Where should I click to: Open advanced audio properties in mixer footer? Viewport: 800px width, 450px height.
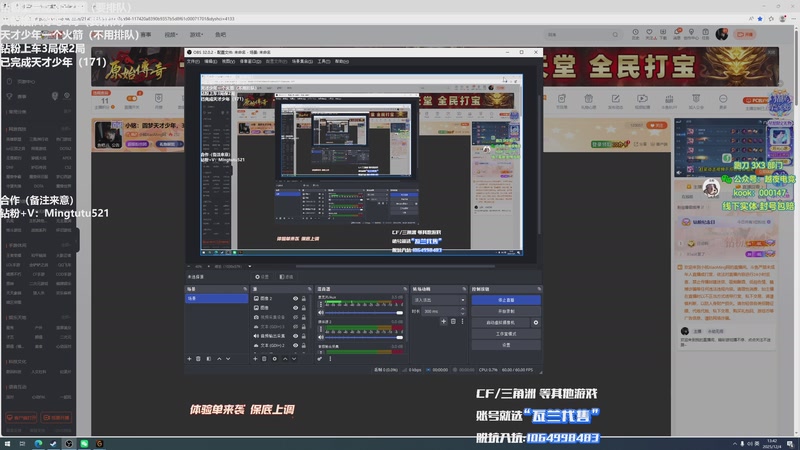click(x=320, y=359)
